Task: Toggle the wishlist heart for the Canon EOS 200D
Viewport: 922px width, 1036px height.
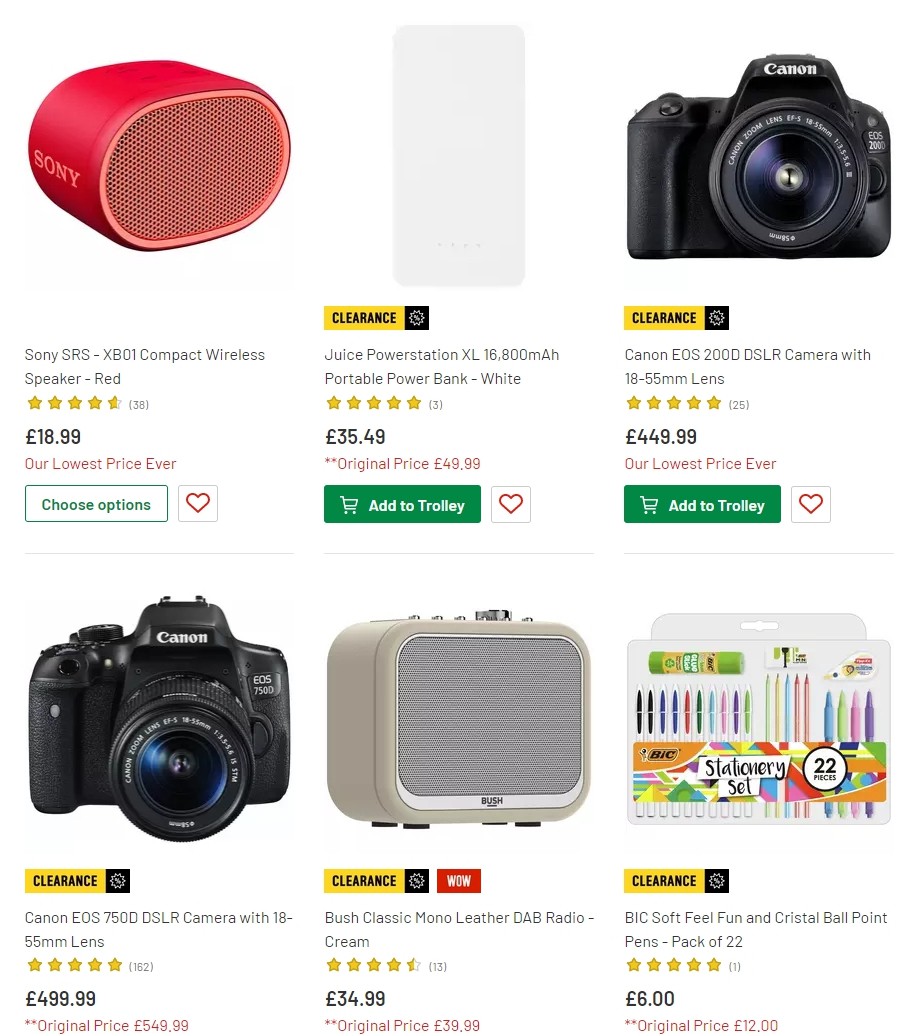Action: [810, 504]
